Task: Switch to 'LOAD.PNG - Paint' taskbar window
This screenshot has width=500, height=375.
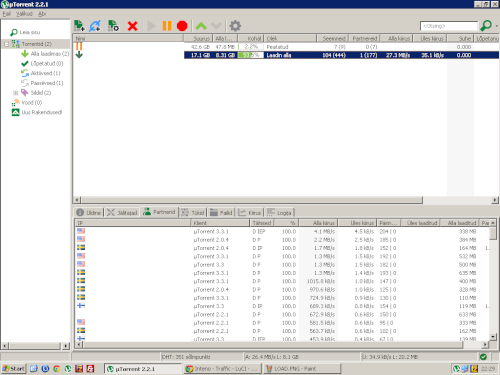Action: tap(303, 369)
